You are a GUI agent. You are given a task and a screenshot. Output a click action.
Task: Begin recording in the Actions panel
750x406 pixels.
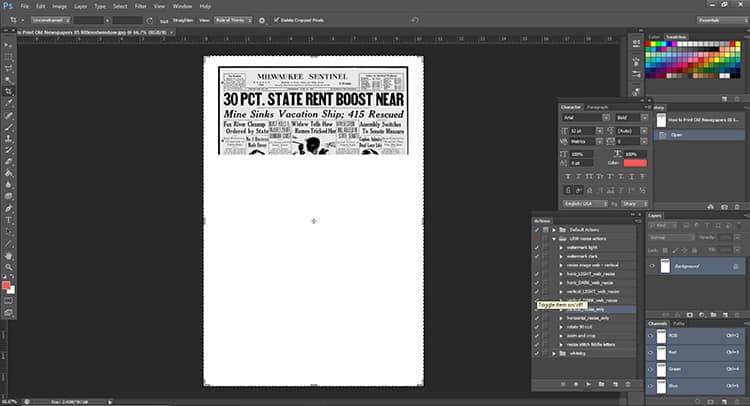click(576, 384)
